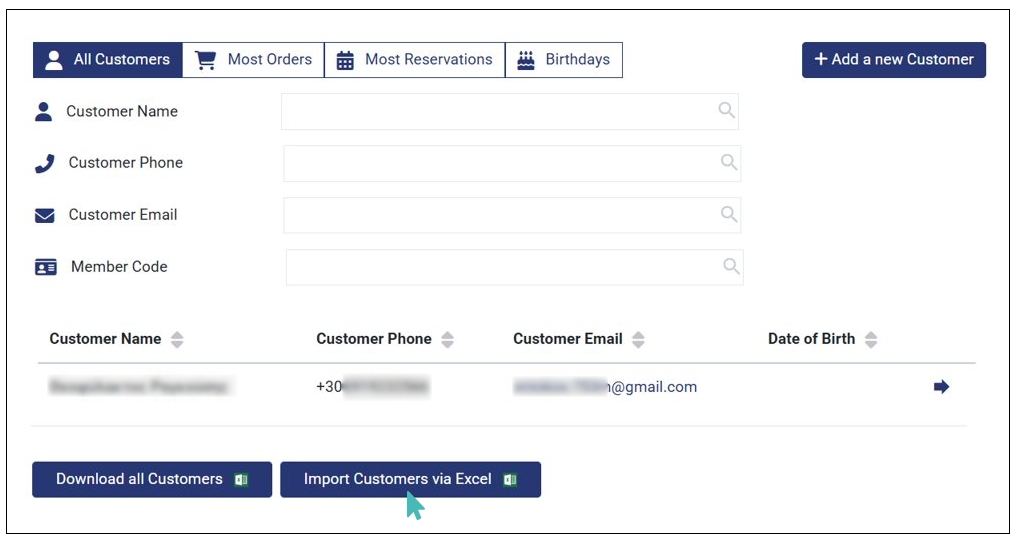Switch to the Most Orders tab

click(x=254, y=60)
